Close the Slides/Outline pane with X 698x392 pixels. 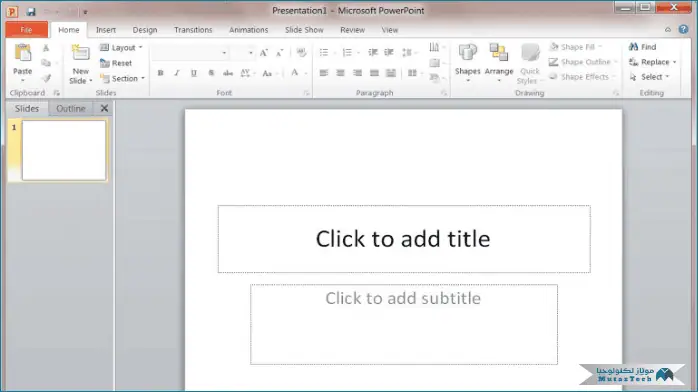coord(104,108)
